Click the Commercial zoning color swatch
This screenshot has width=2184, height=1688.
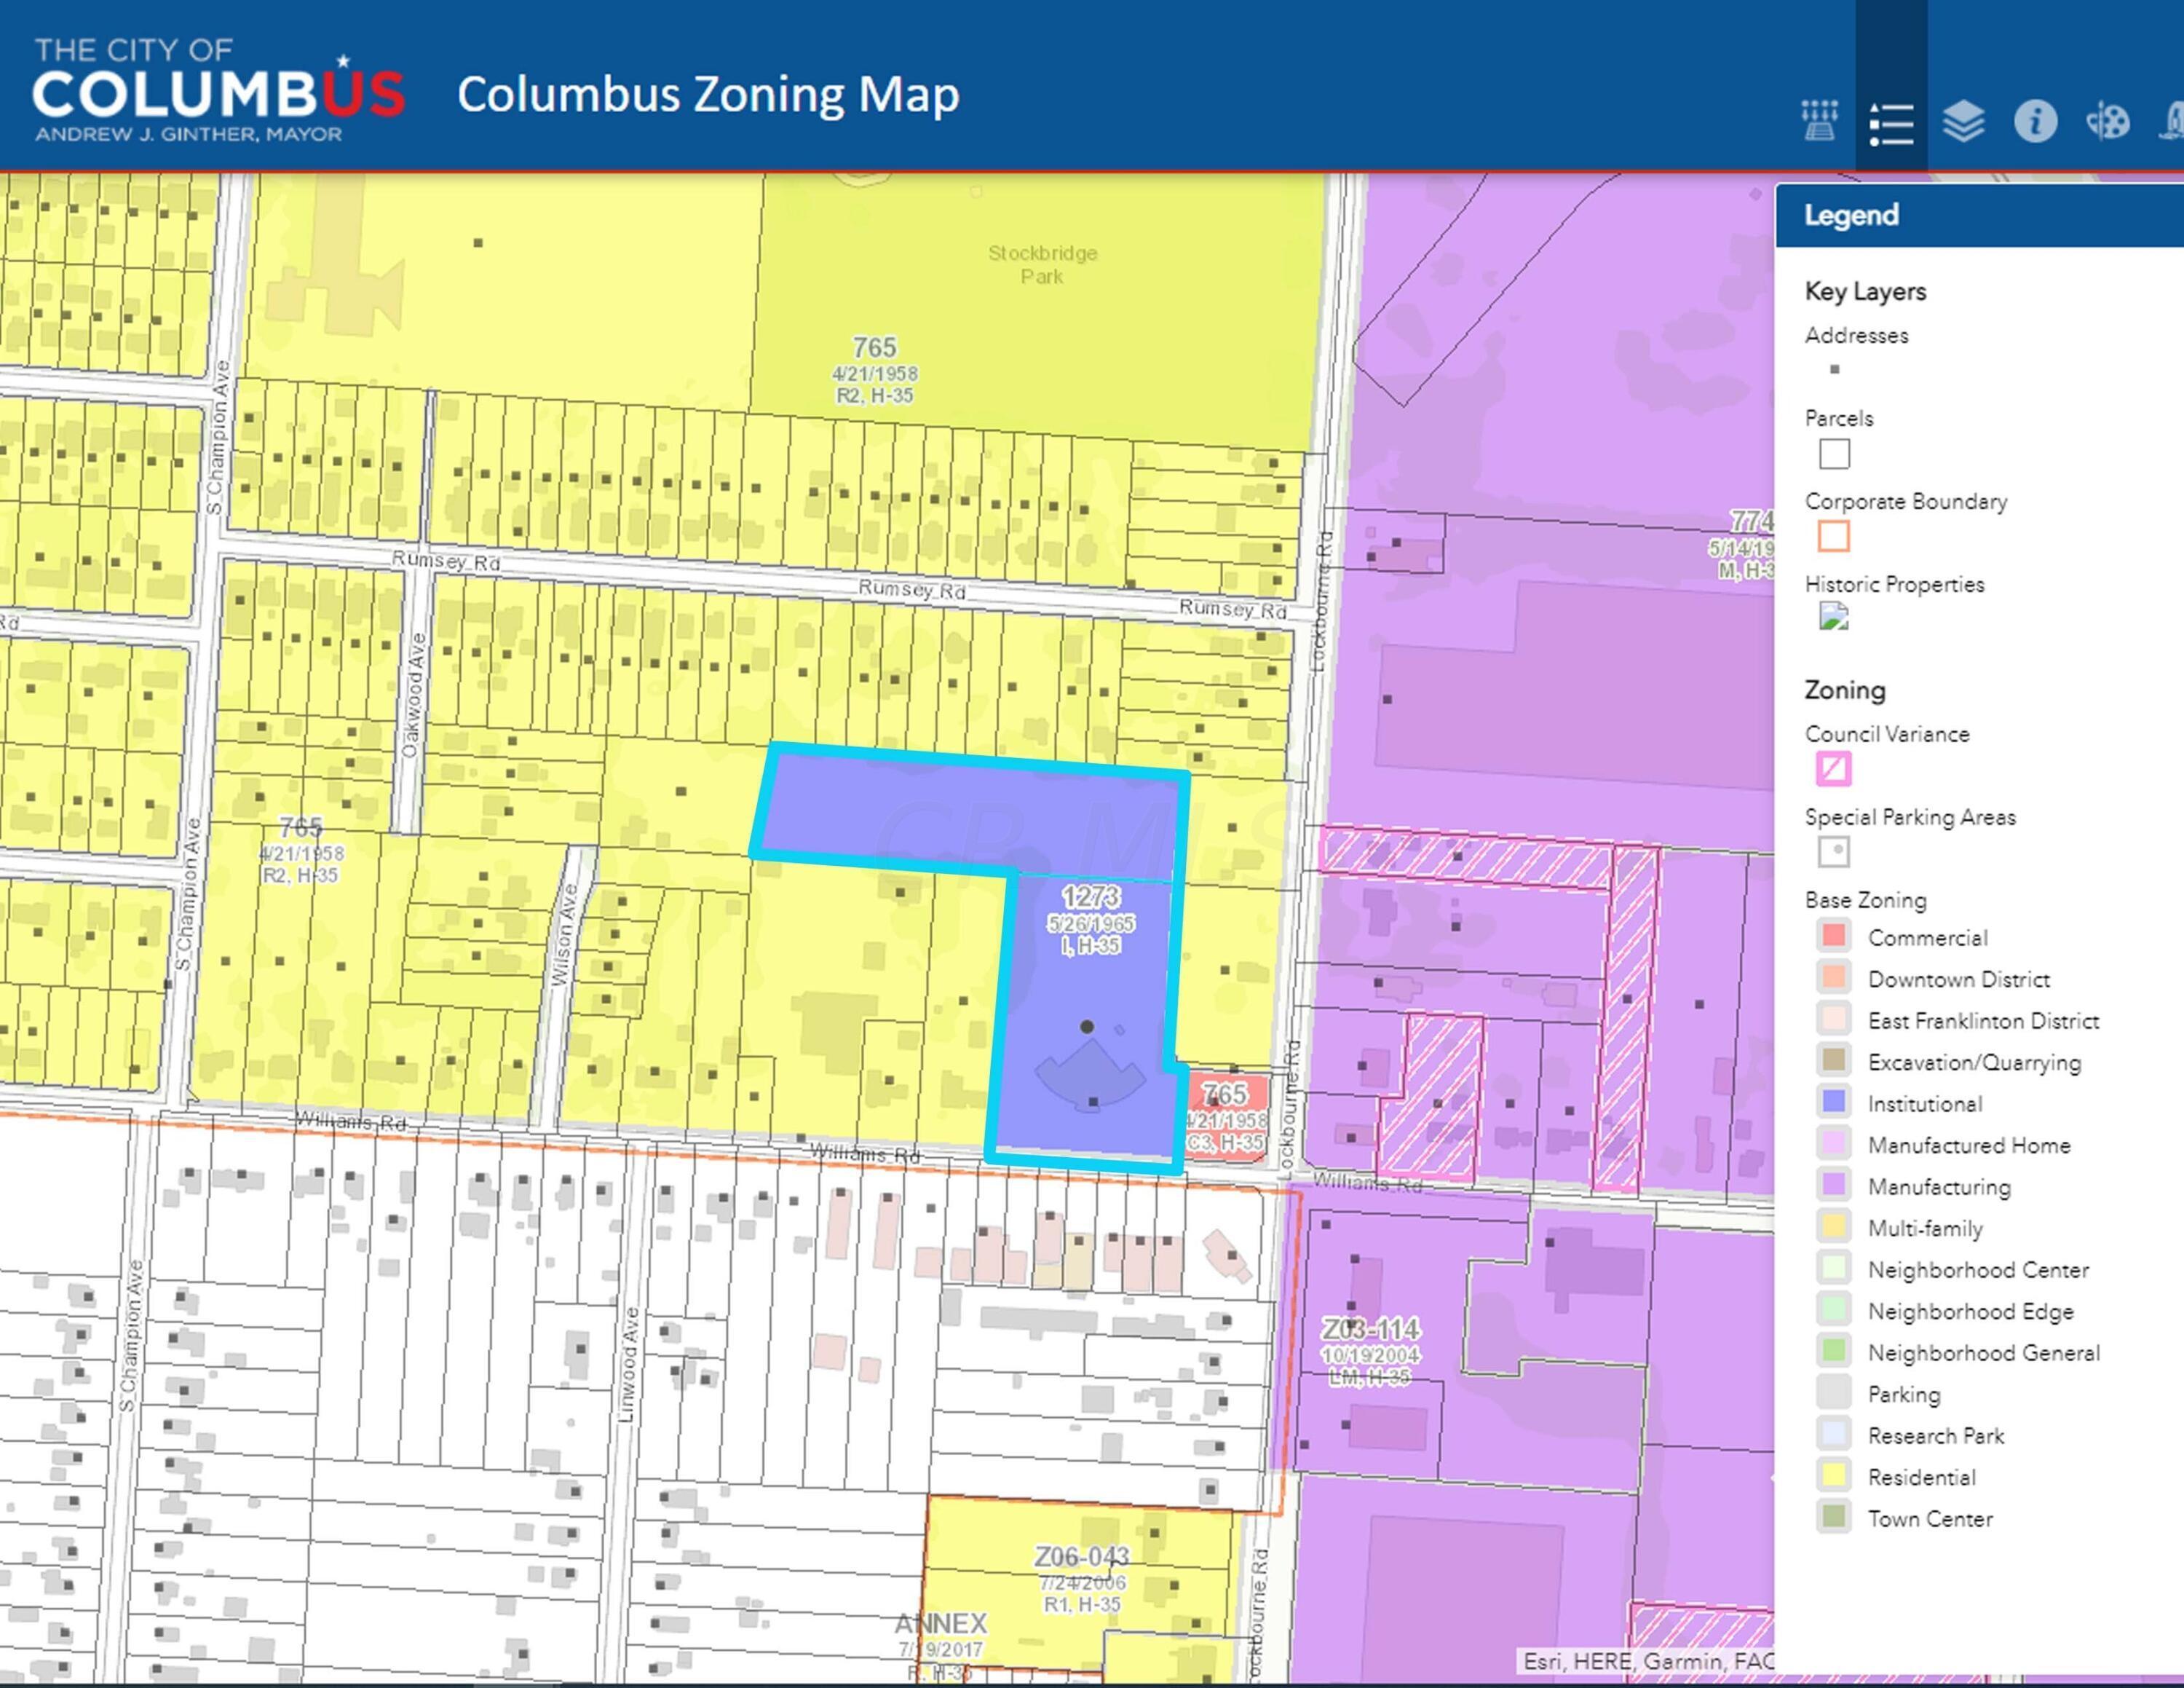[x=1834, y=937]
